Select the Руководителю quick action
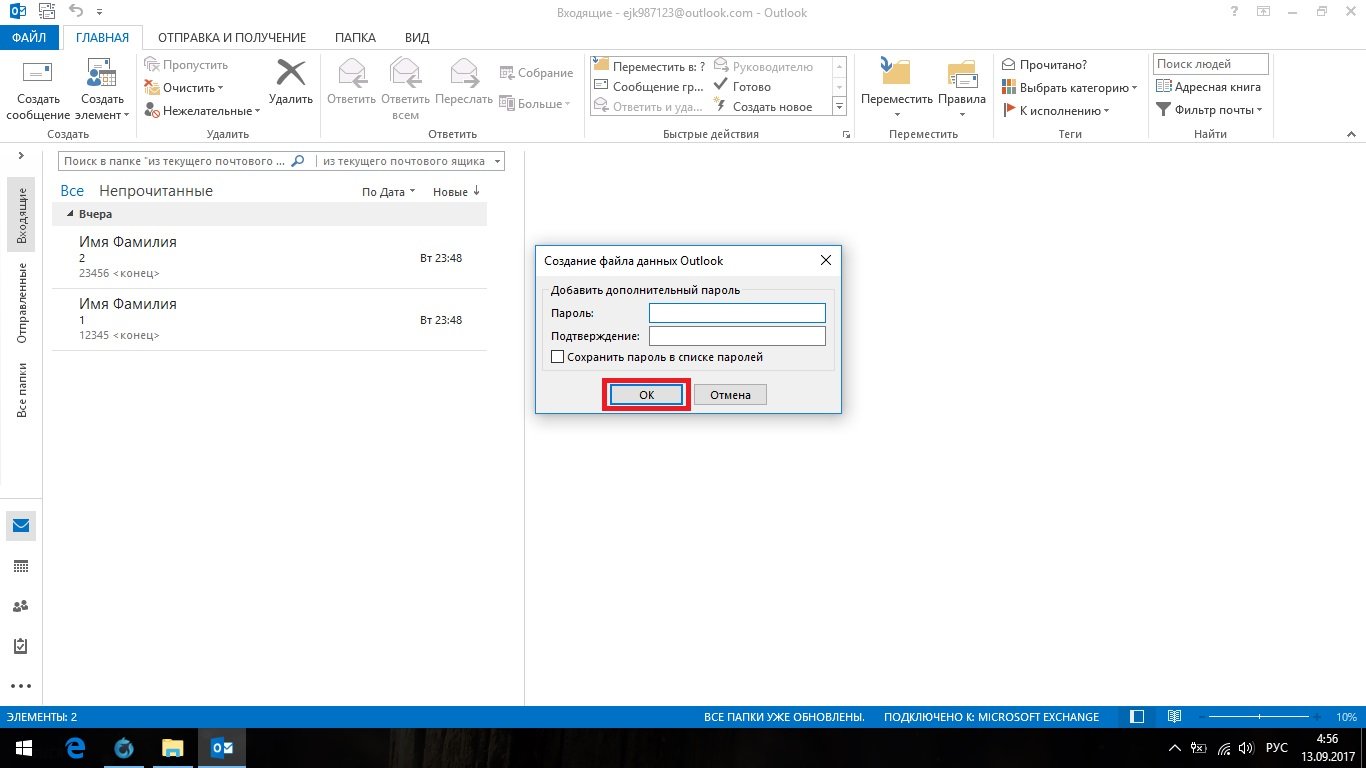Viewport: 1366px width, 768px height. tap(763, 66)
